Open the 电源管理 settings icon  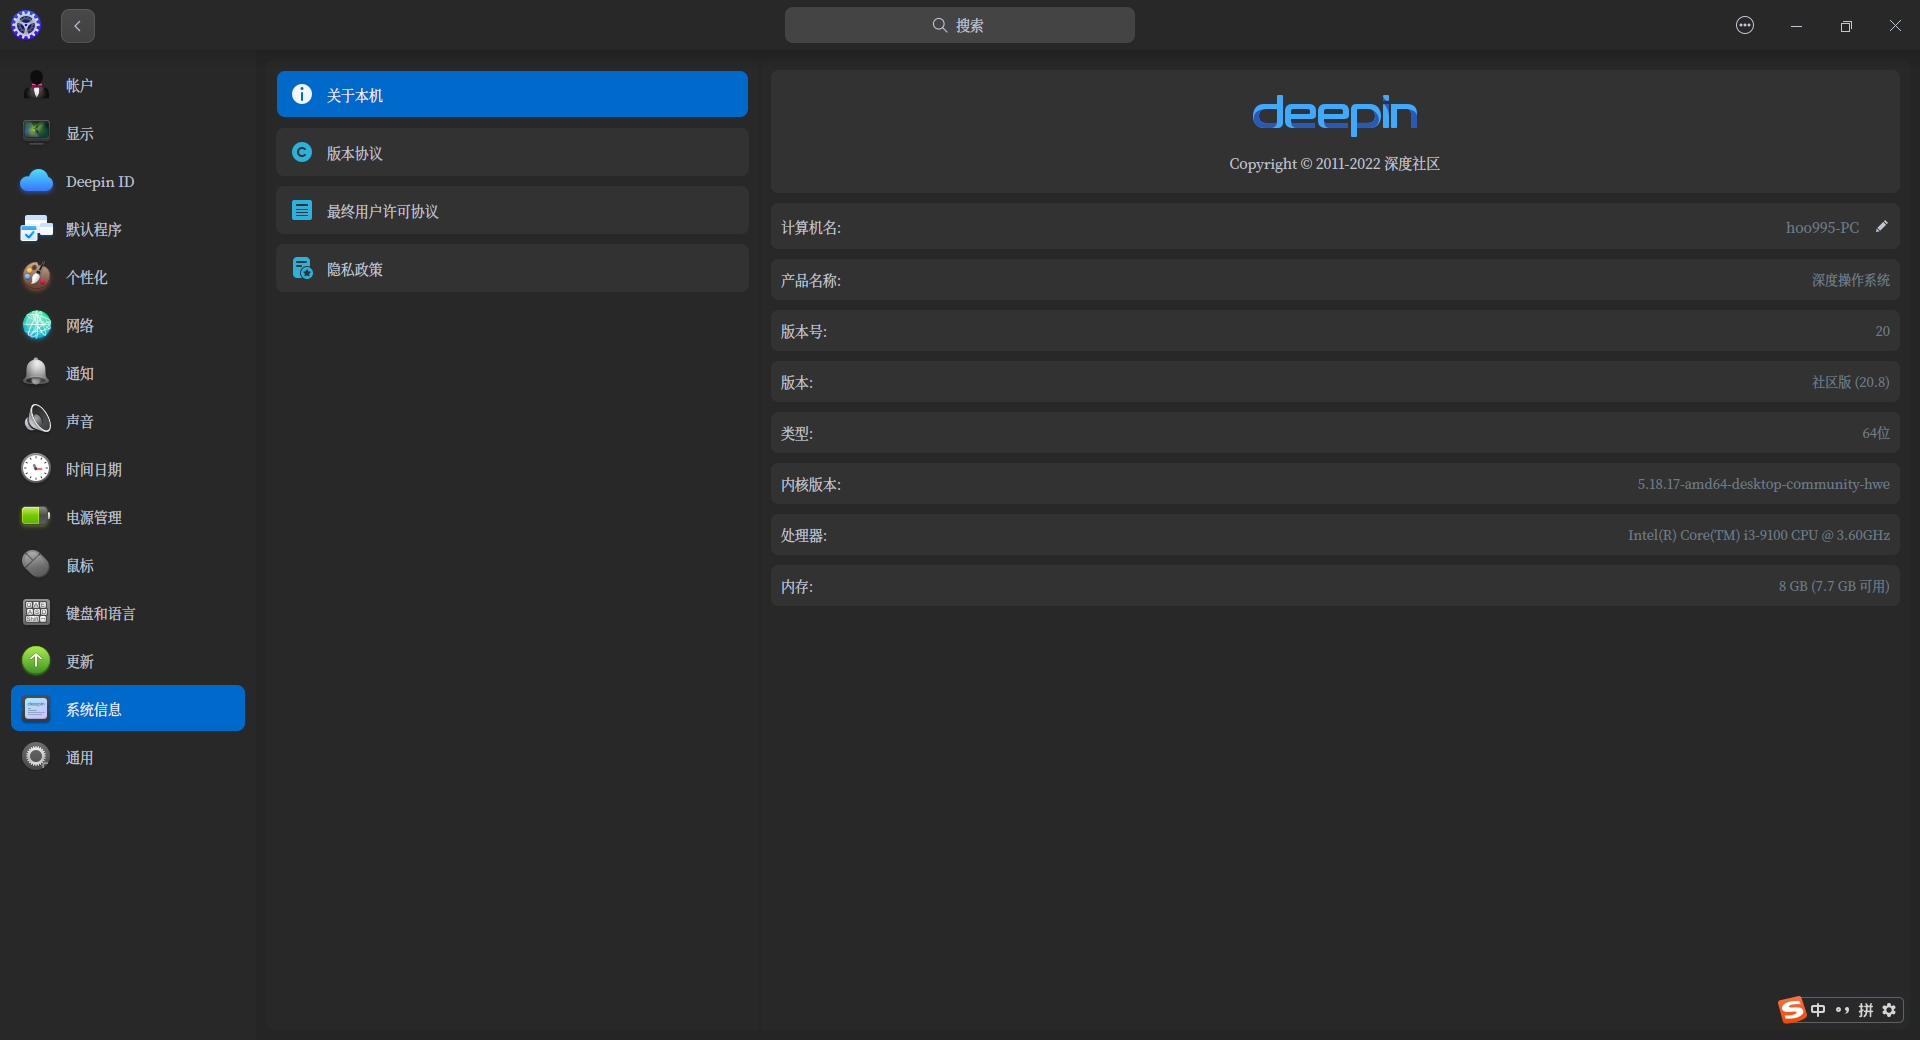point(94,517)
